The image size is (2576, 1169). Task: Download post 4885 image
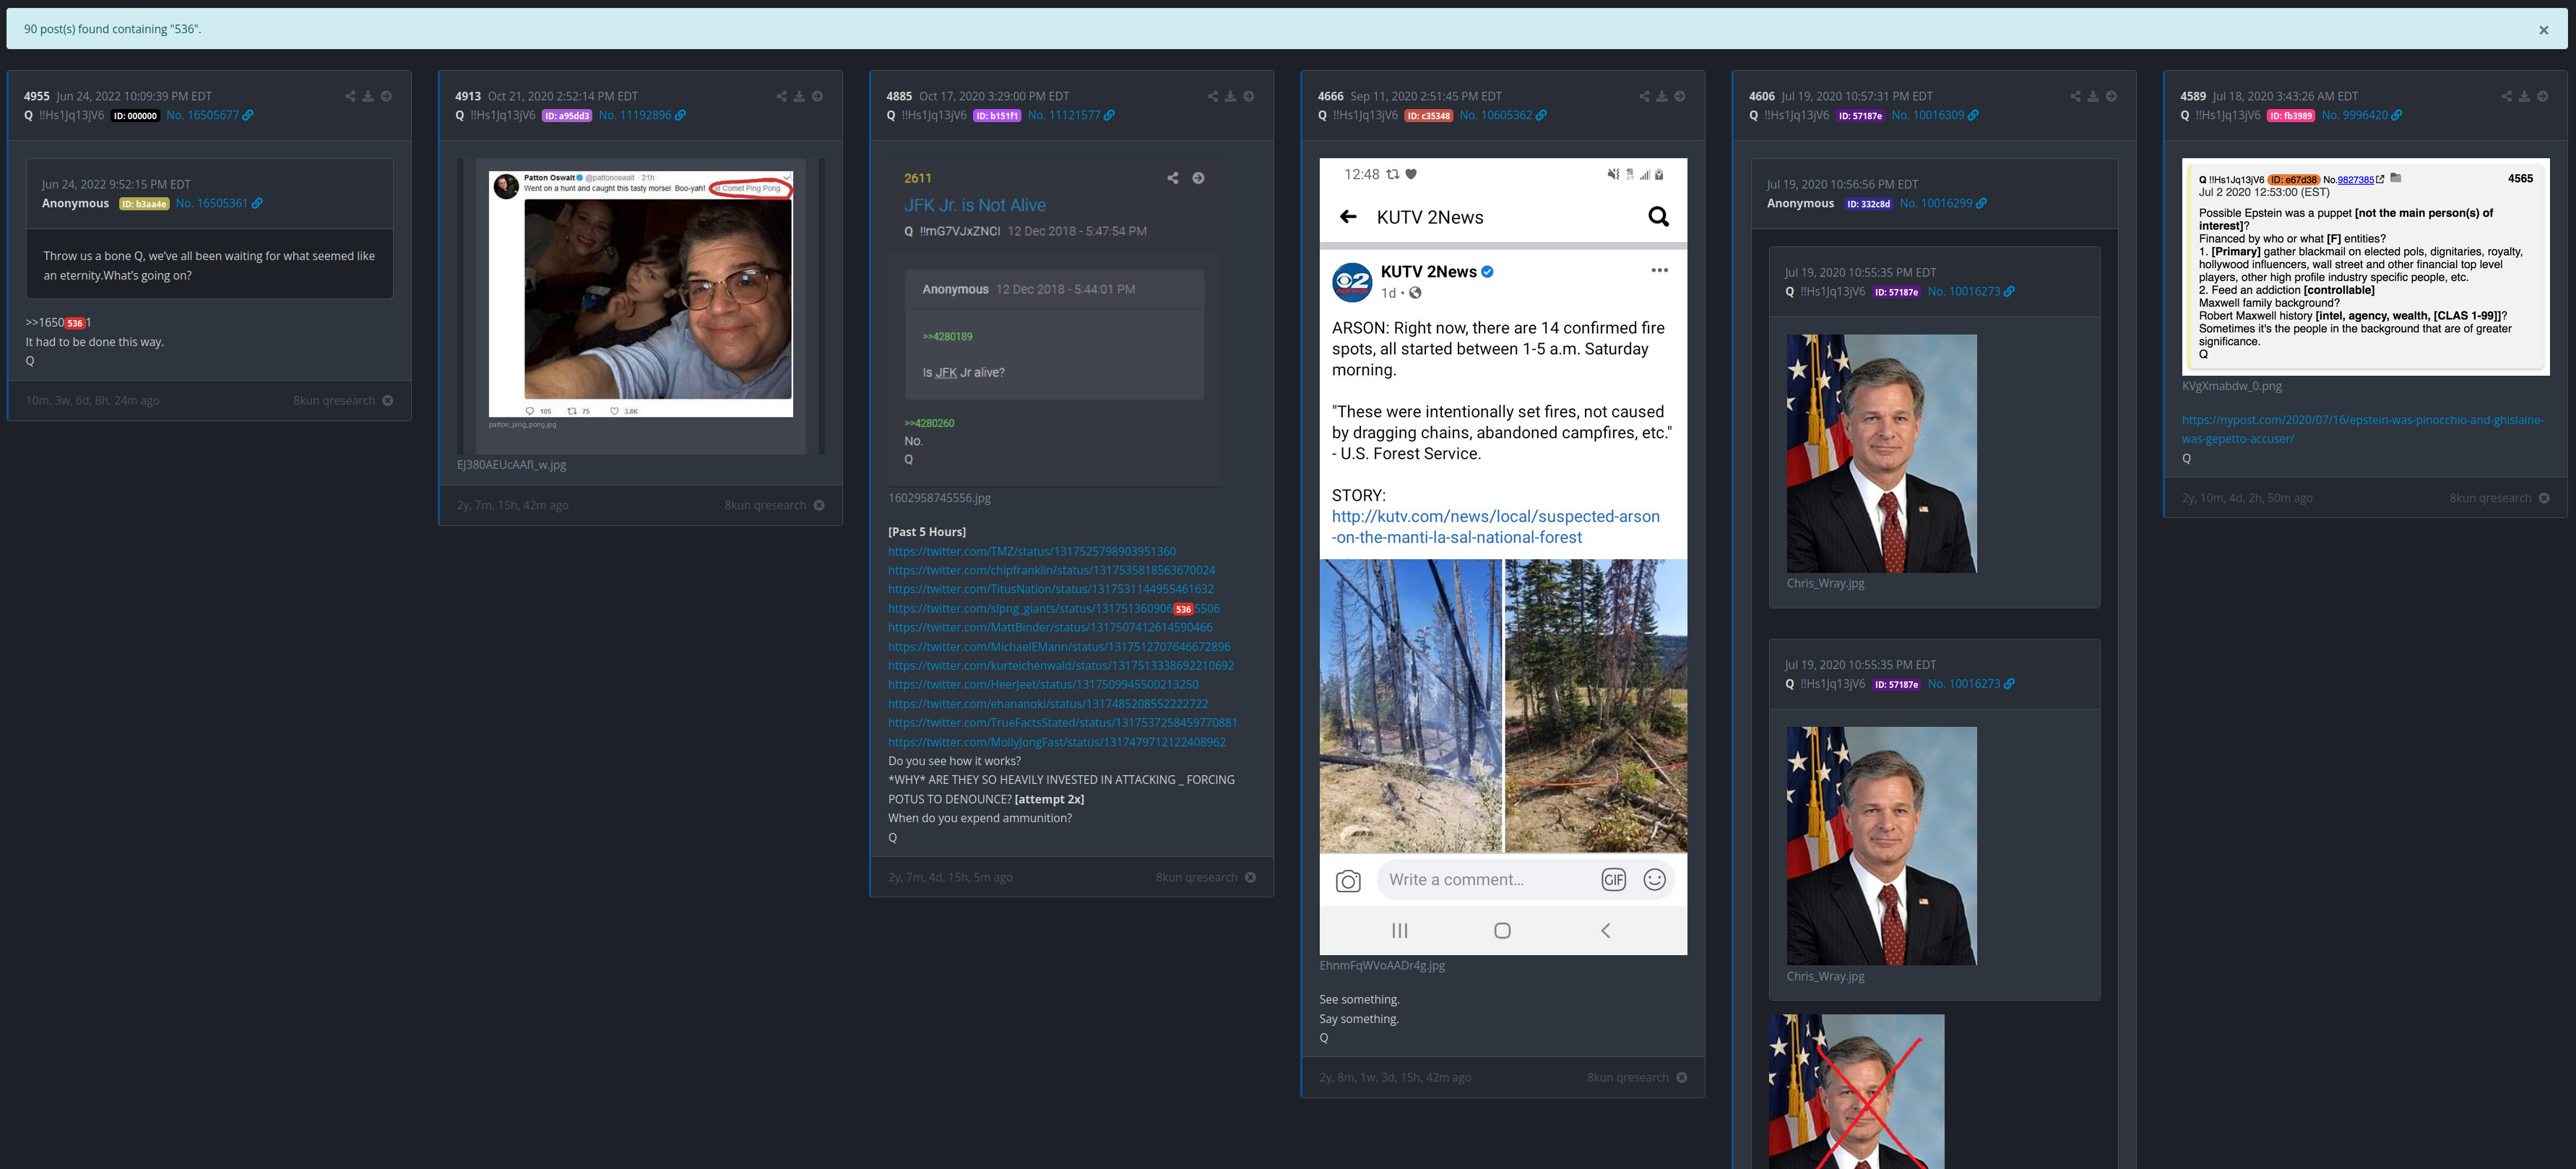[x=1231, y=96]
